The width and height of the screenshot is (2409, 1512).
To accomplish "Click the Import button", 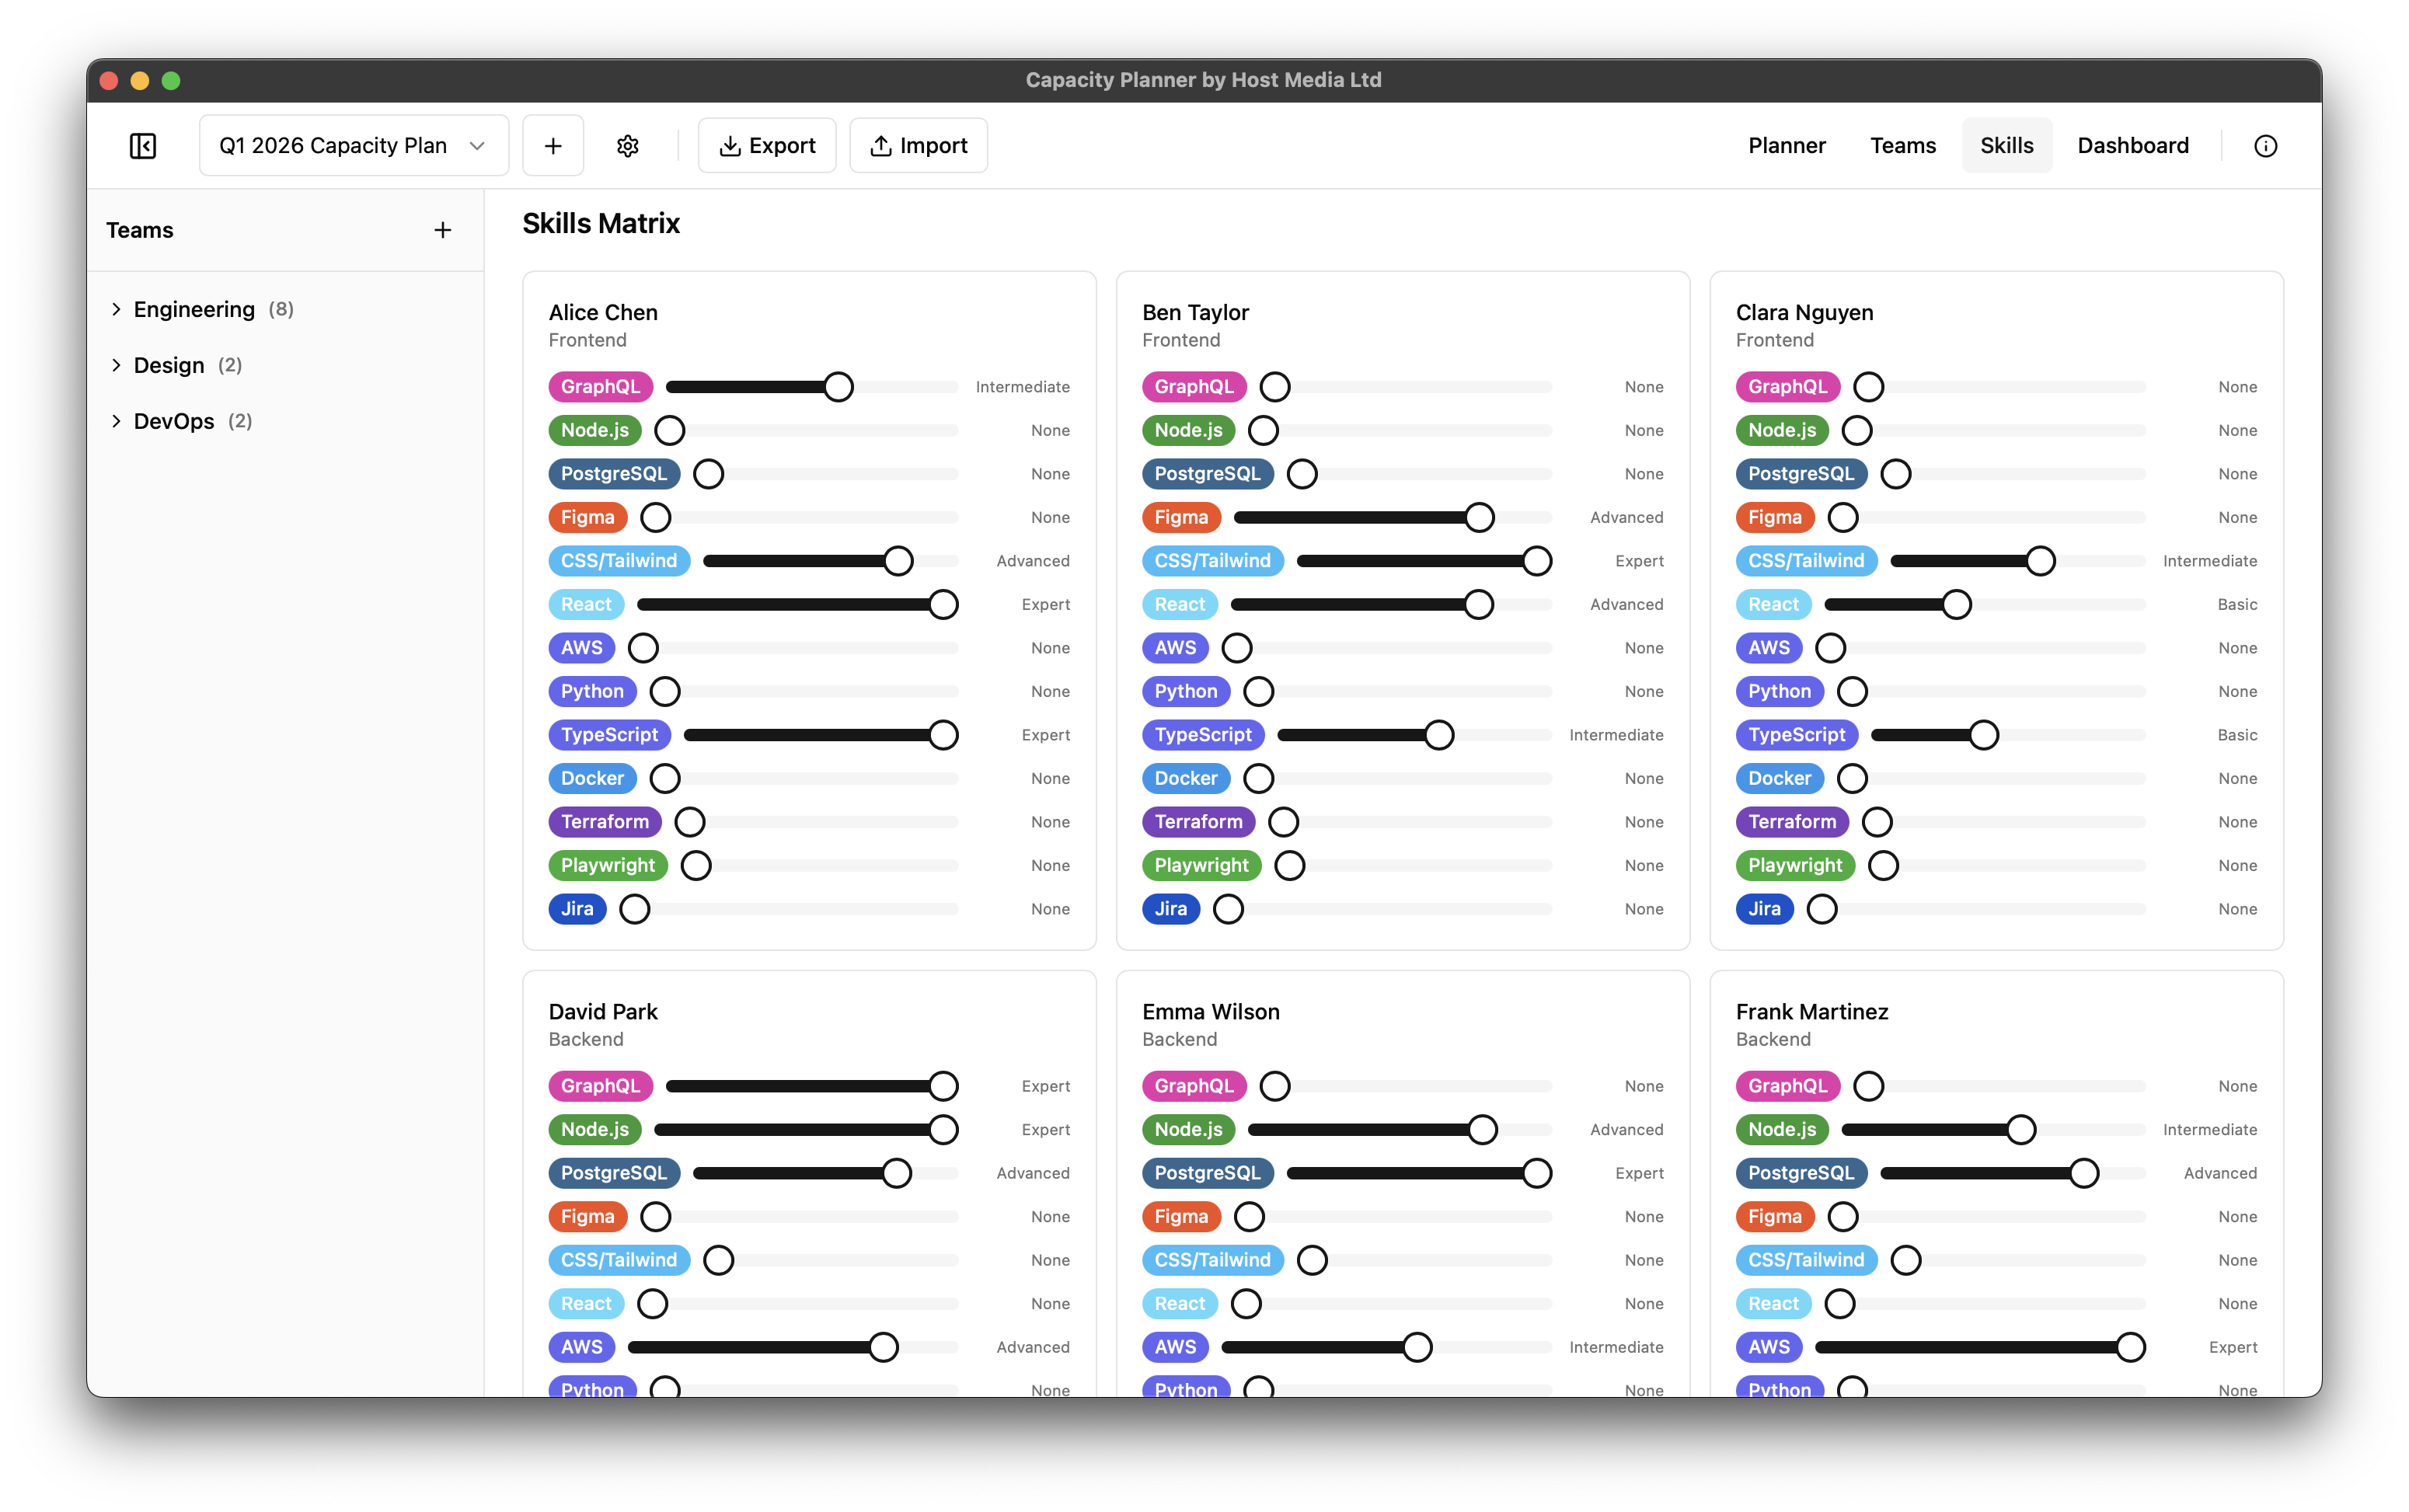I will pos(918,146).
